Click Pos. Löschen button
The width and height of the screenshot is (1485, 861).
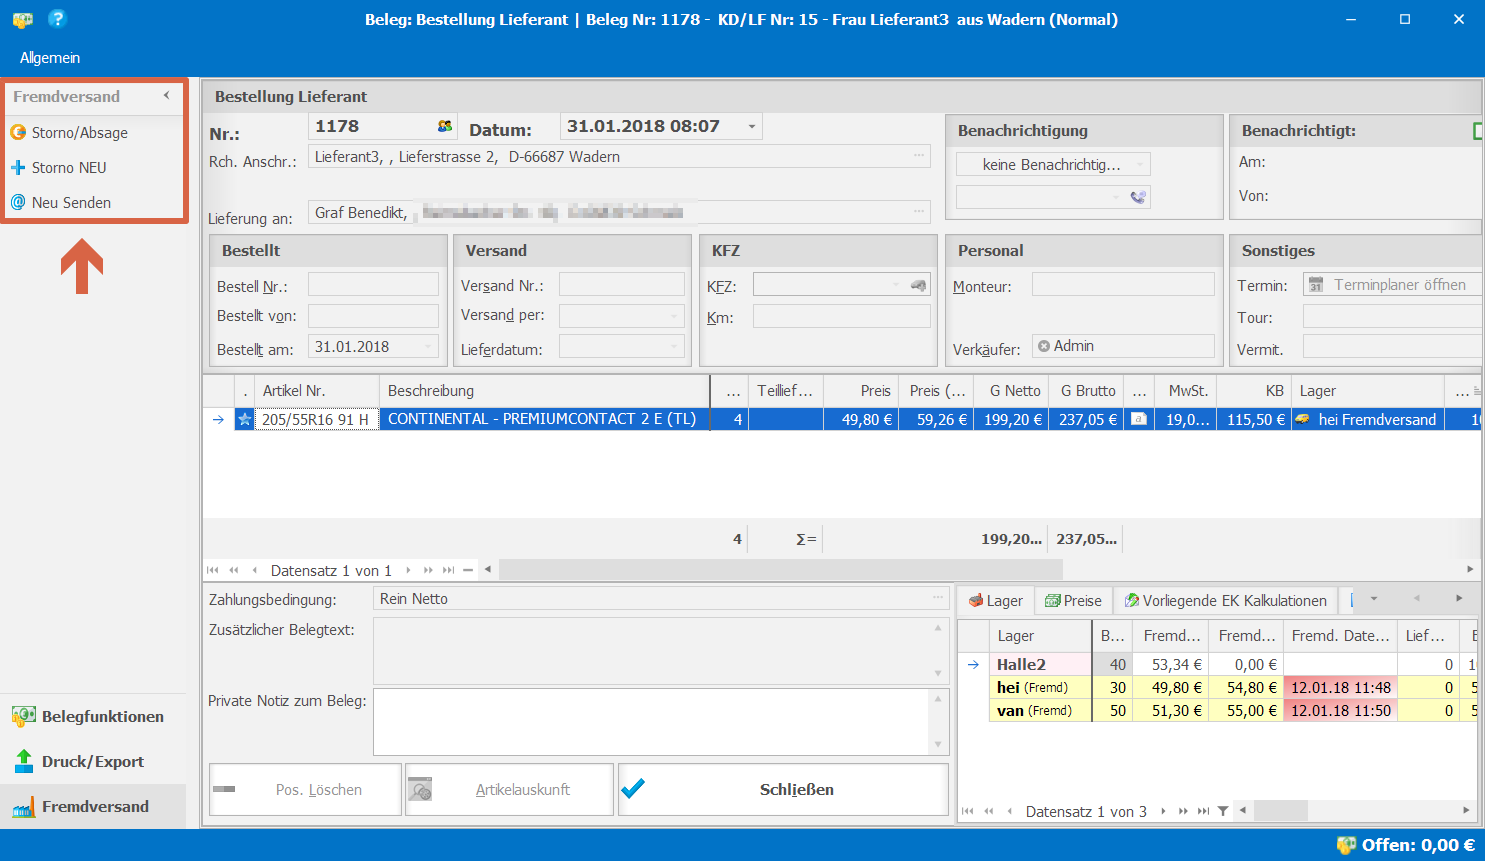[305, 789]
